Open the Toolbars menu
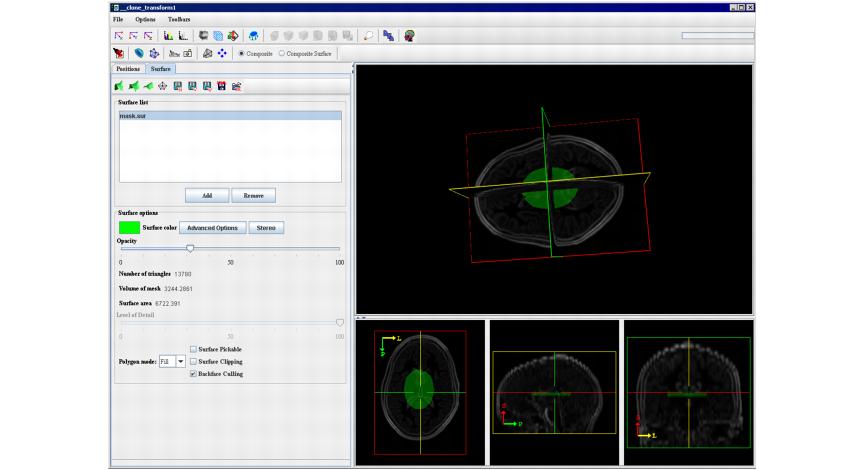Image resolution: width=864 pixels, height=470 pixels. [179, 19]
